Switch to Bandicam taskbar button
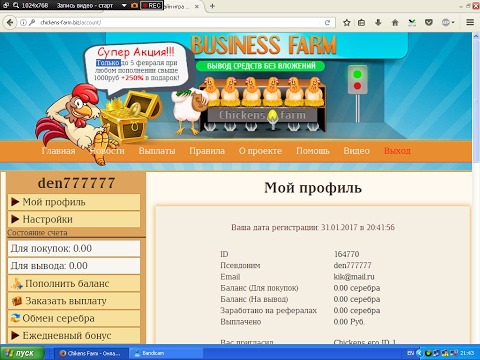Screen dimensions: 480x360 (x=165, y=353)
